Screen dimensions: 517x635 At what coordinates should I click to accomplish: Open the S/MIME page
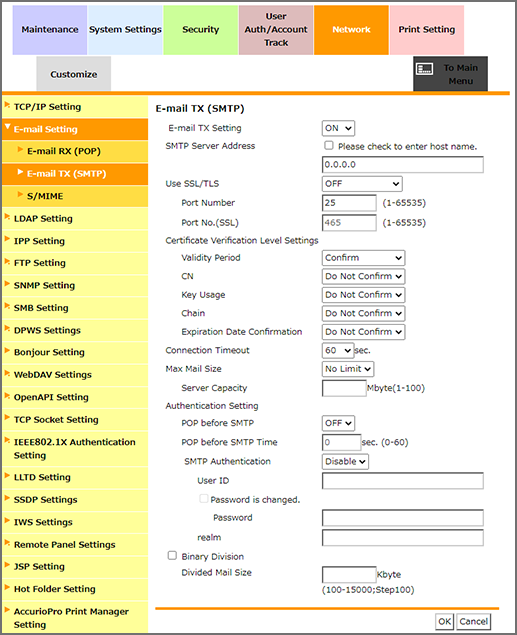75,196
